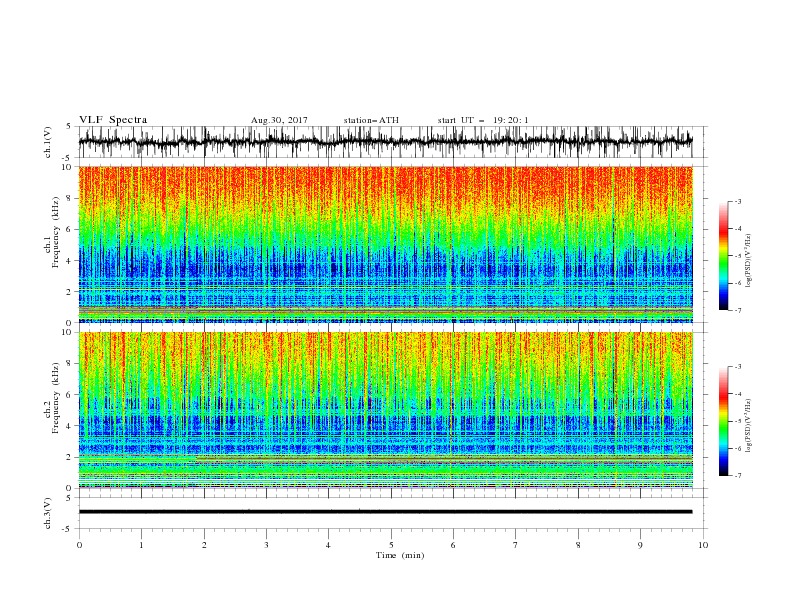Select the "-3" tick on upper colorbar
Viewport: 792px width, 612px height.
coord(737,201)
